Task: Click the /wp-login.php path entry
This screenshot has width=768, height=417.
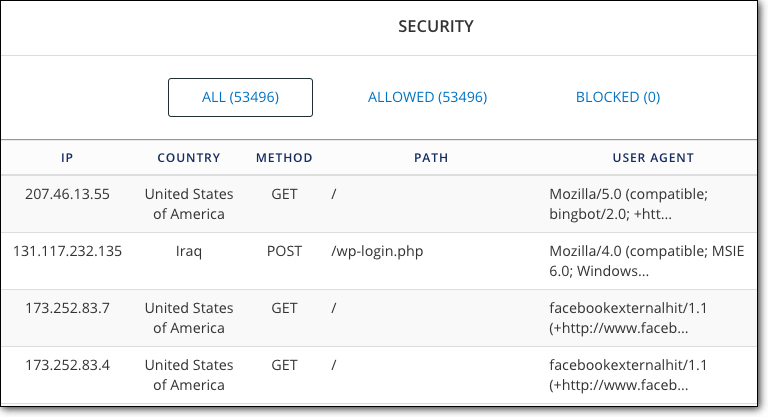Action: (377, 251)
